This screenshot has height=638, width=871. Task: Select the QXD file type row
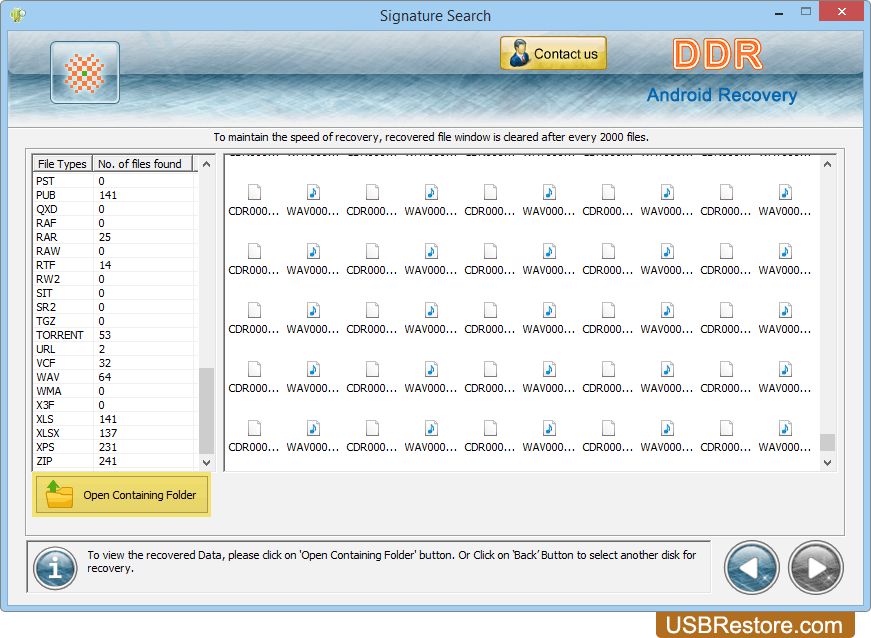pyautogui.click(x=114, y=209)
